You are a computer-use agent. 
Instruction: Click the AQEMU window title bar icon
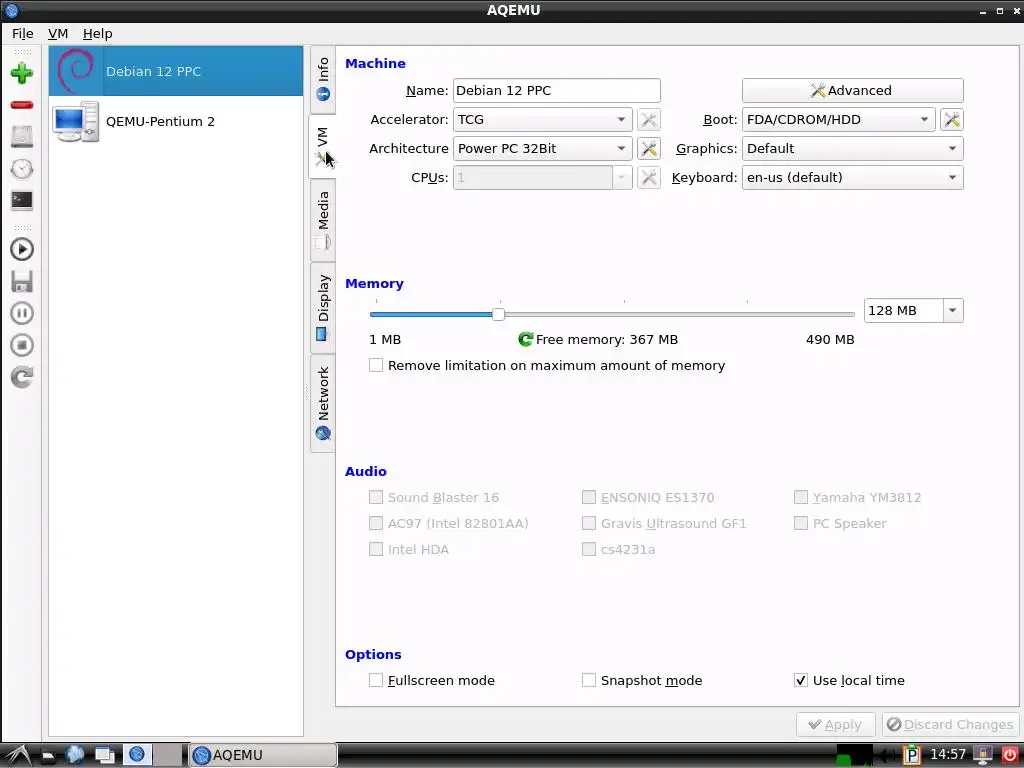(x=11, y=10)
